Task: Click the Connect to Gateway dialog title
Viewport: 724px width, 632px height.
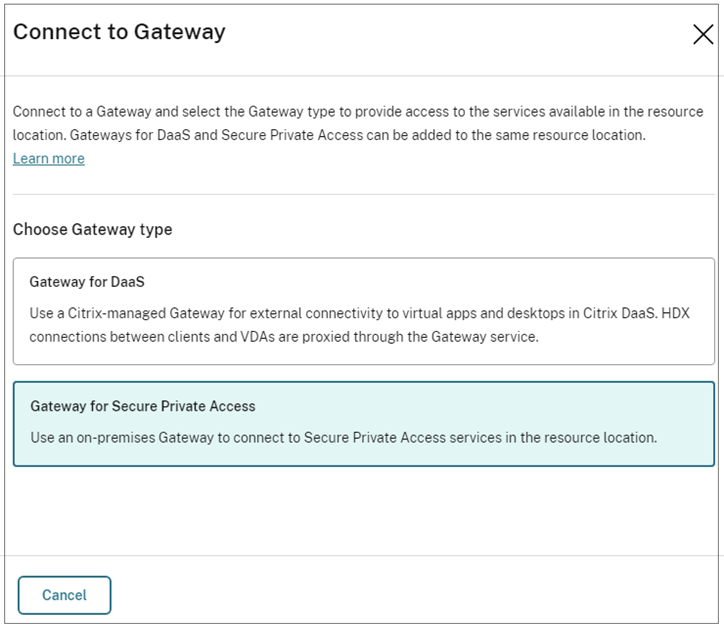Action: click(119, 32)
